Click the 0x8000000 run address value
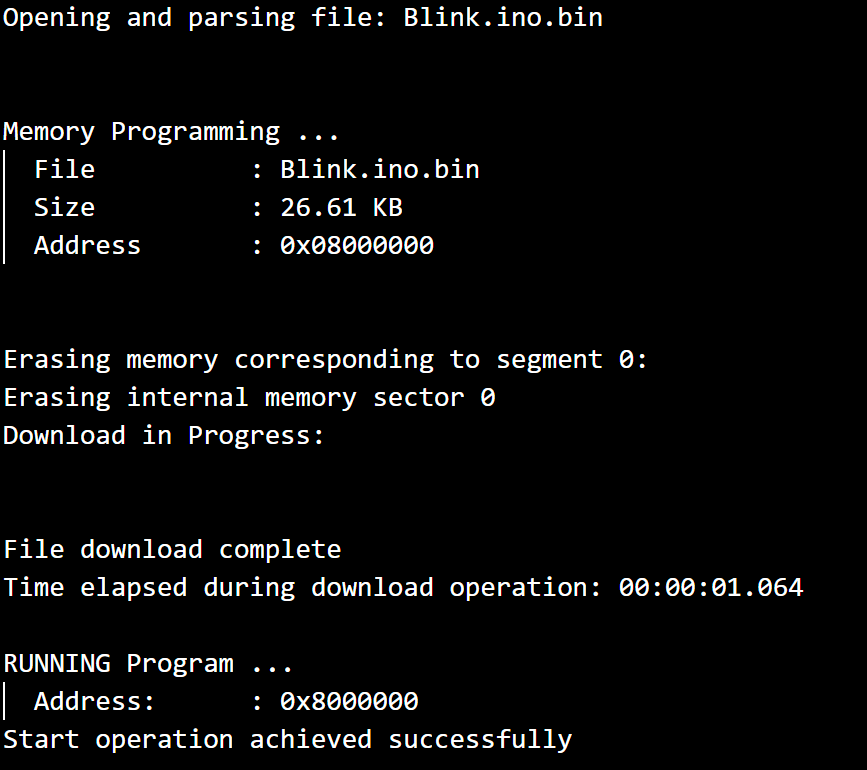 [x=349, y=702]
